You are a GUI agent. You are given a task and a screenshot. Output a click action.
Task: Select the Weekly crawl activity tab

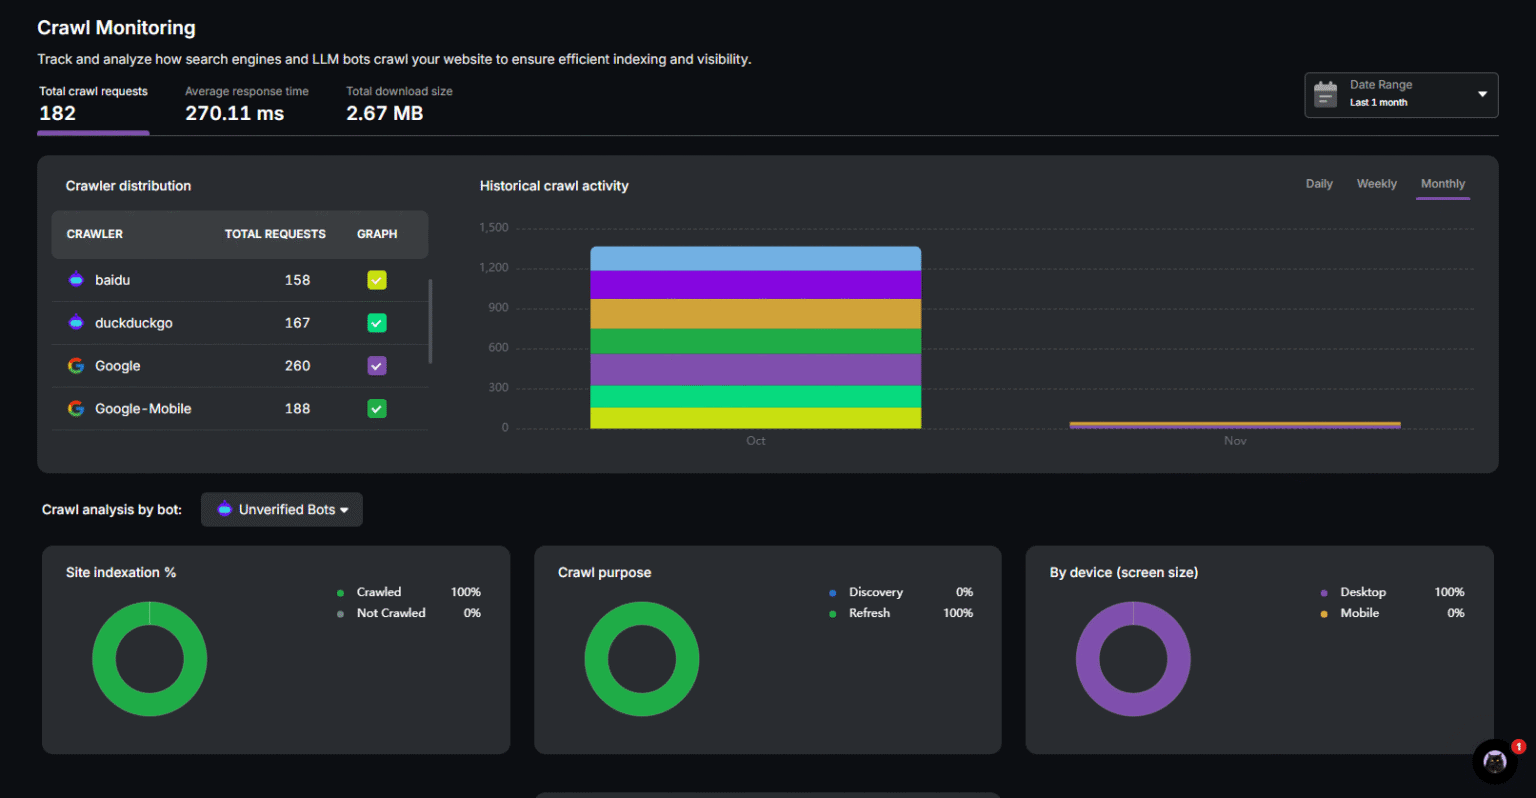(1377, 184)
